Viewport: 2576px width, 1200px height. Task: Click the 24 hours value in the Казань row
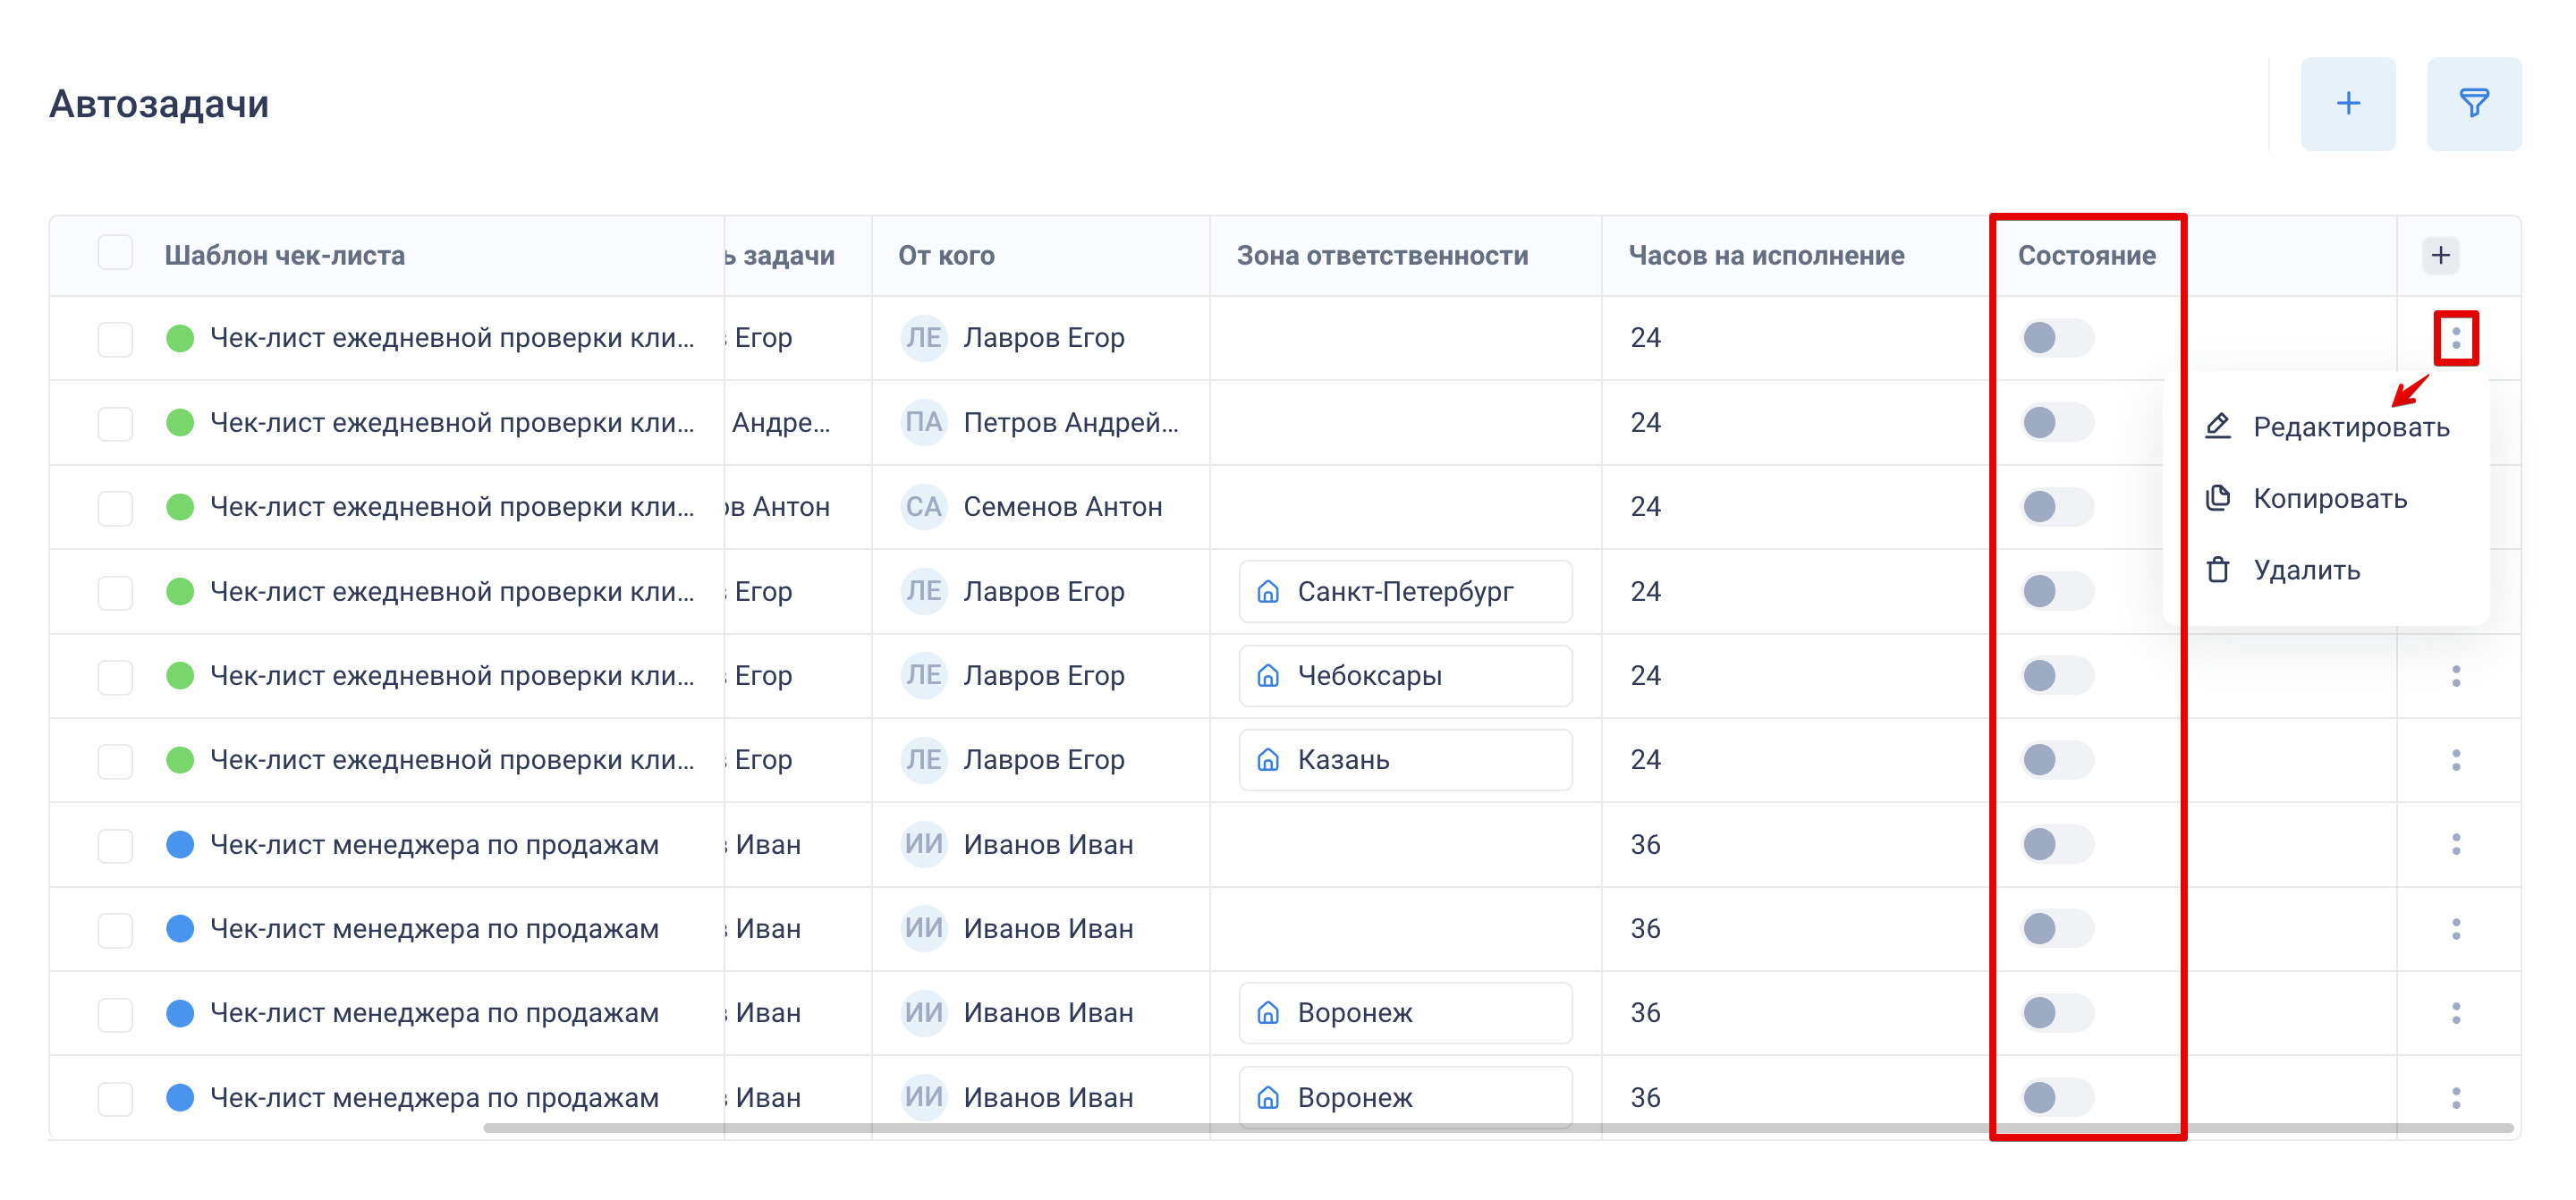(1645, 760)
